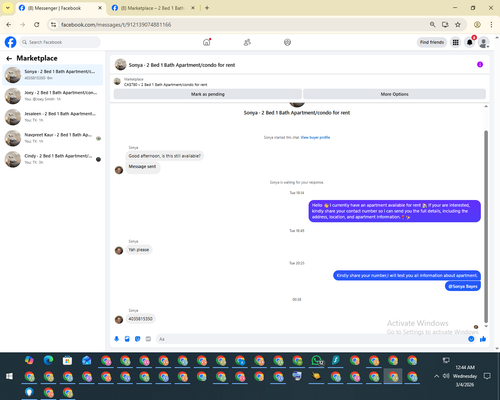
Task: Switch to the Marketplace – 2 Bed 1 Bath tab
Action: (x=153, y=8)
